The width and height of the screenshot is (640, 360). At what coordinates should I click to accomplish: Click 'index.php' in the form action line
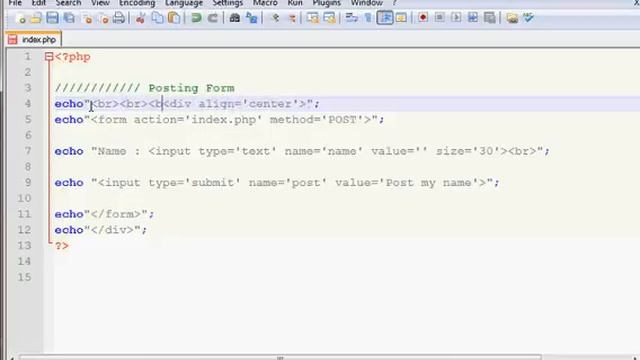[x=224, y=120]
